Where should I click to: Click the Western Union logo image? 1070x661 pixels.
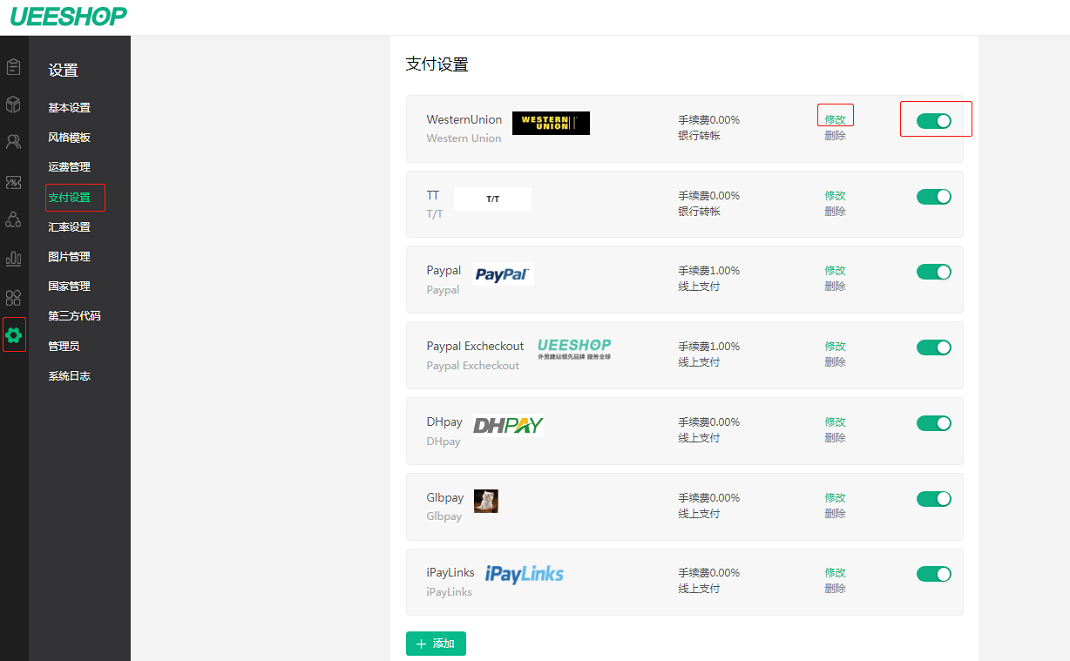pos(551,123)
